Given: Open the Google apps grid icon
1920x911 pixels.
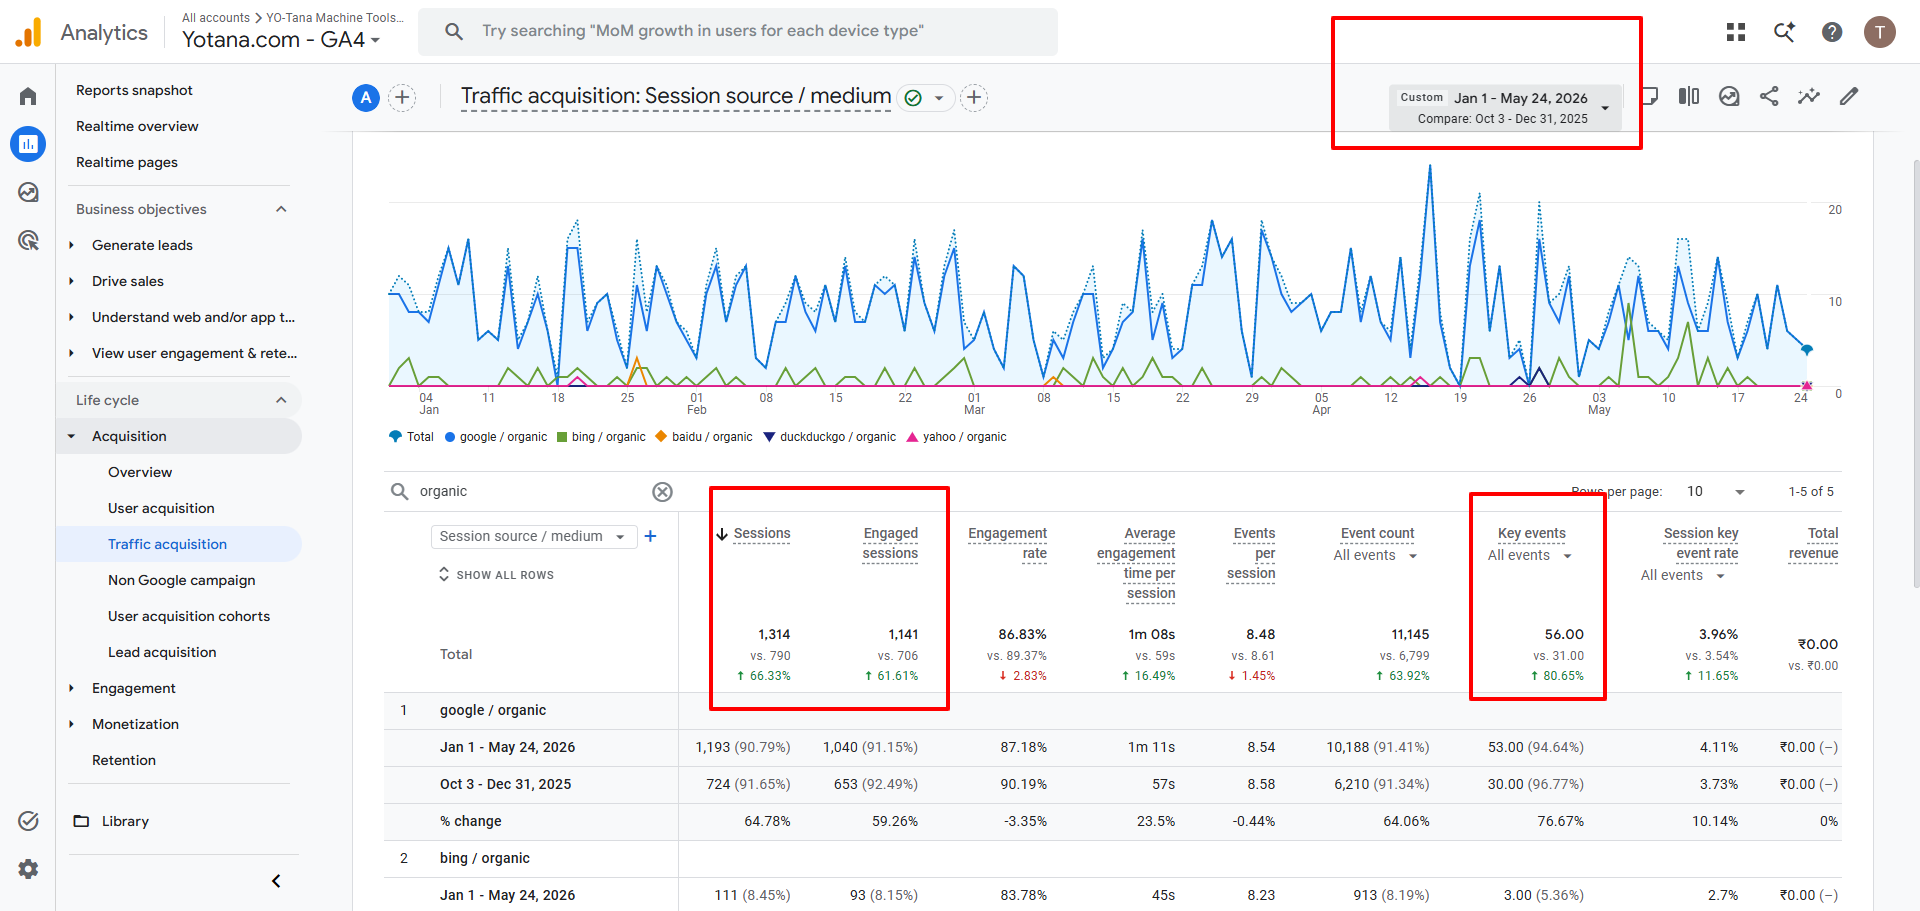Looking at the screenshot, I should 1736,32.
